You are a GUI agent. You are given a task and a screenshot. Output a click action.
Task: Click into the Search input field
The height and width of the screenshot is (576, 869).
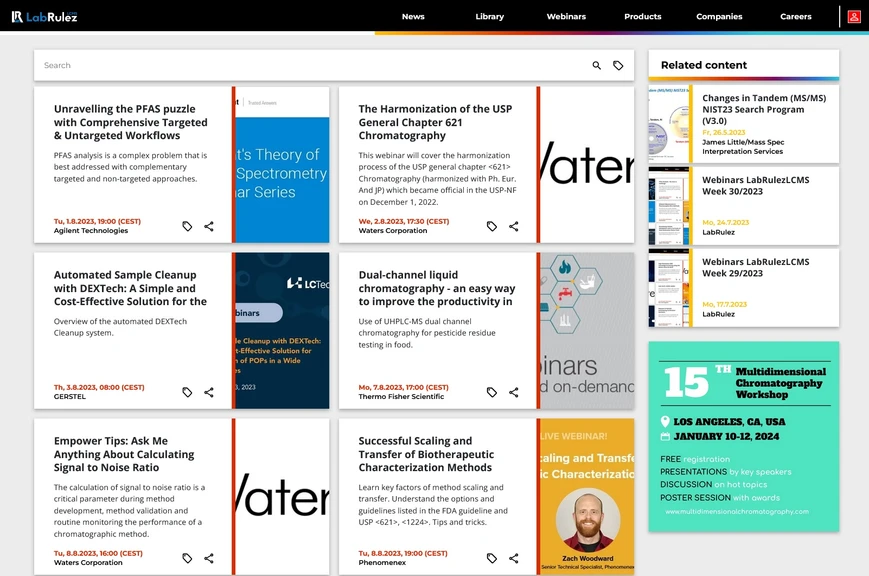tap(300, 66)
